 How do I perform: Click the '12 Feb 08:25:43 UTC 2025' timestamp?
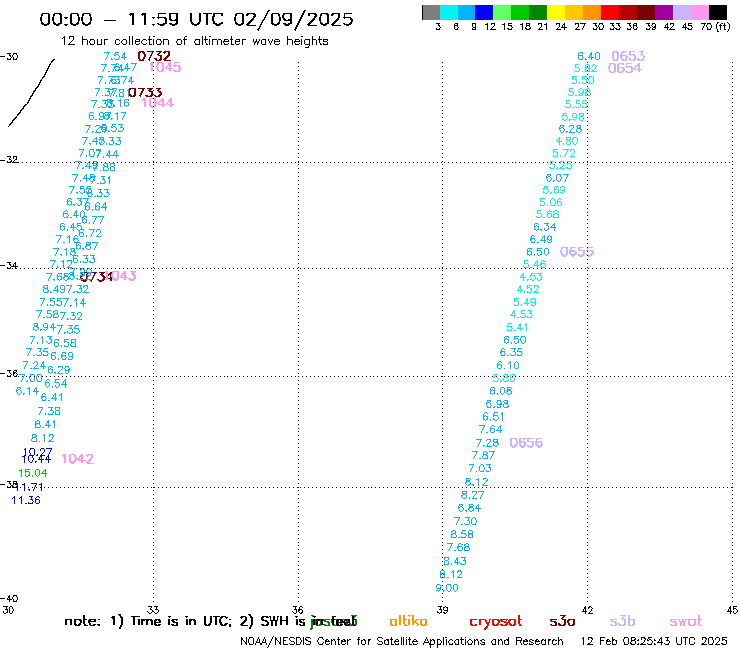[654, 642]
